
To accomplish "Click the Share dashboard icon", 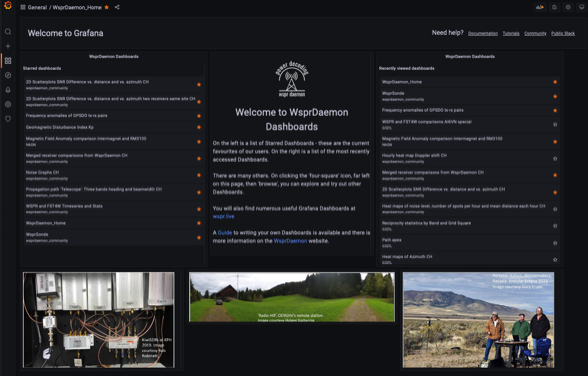I will 117,7.
